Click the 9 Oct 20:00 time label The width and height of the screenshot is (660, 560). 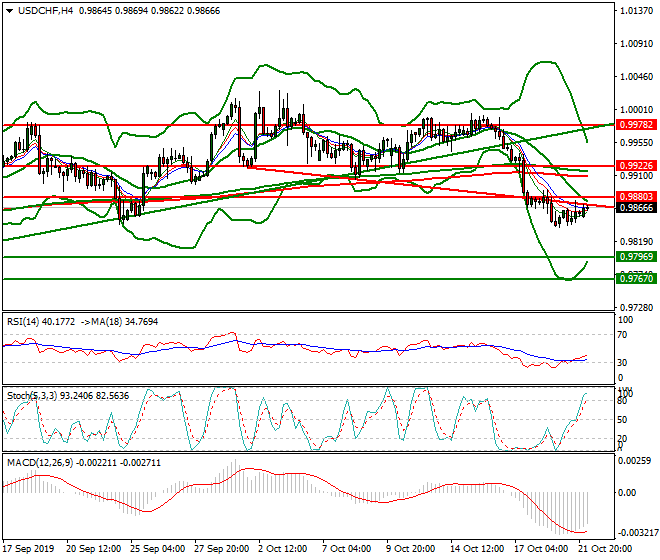click(410, 549)
